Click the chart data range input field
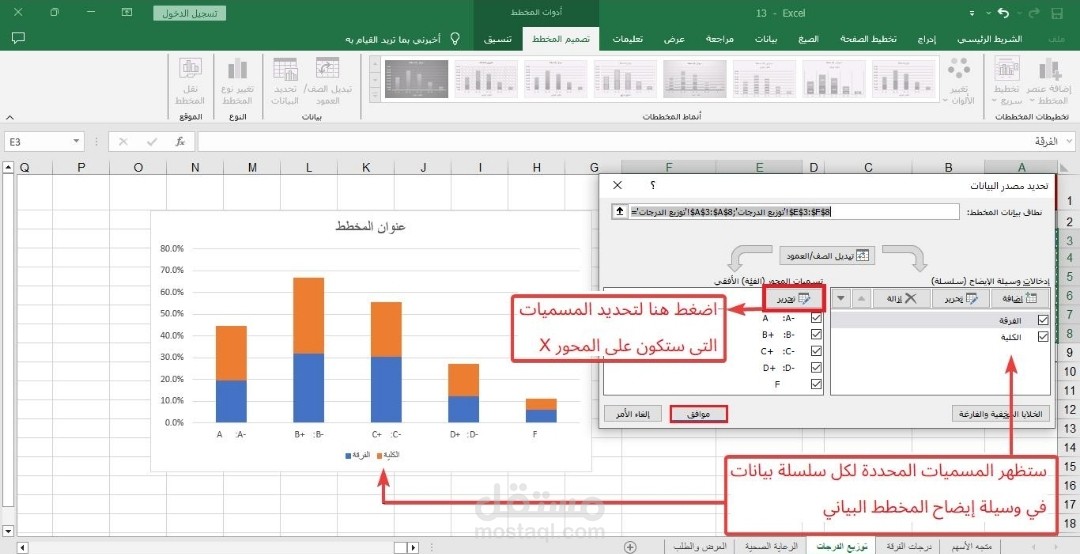Screen dimensions: 1080x554 [x=795, y=212]
